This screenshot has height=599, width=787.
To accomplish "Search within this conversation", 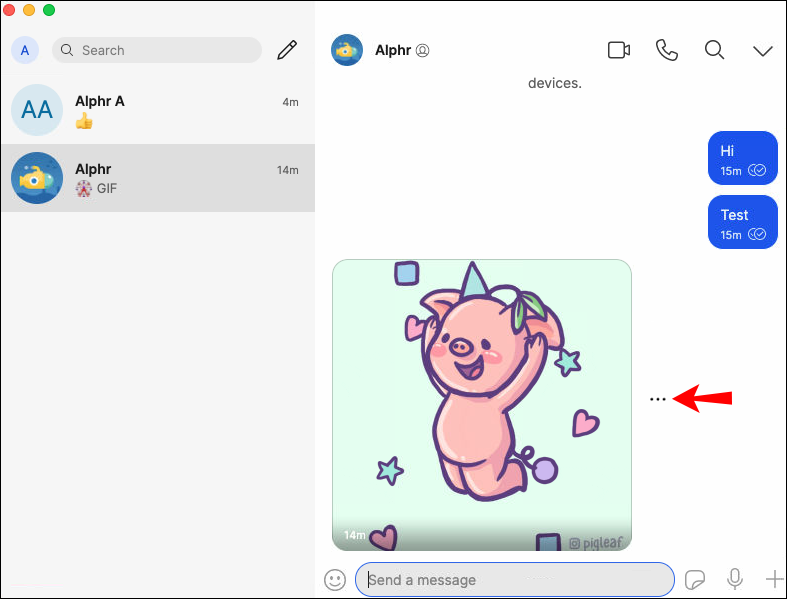I will 714,50.
